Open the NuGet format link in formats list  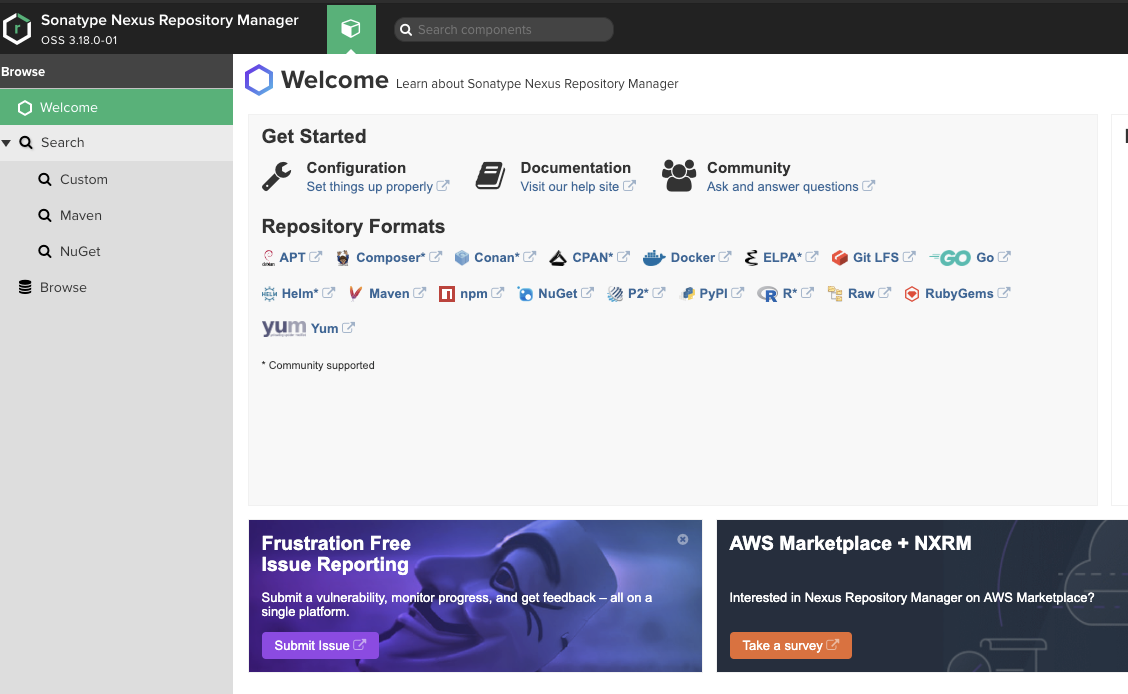coord(558,293)
